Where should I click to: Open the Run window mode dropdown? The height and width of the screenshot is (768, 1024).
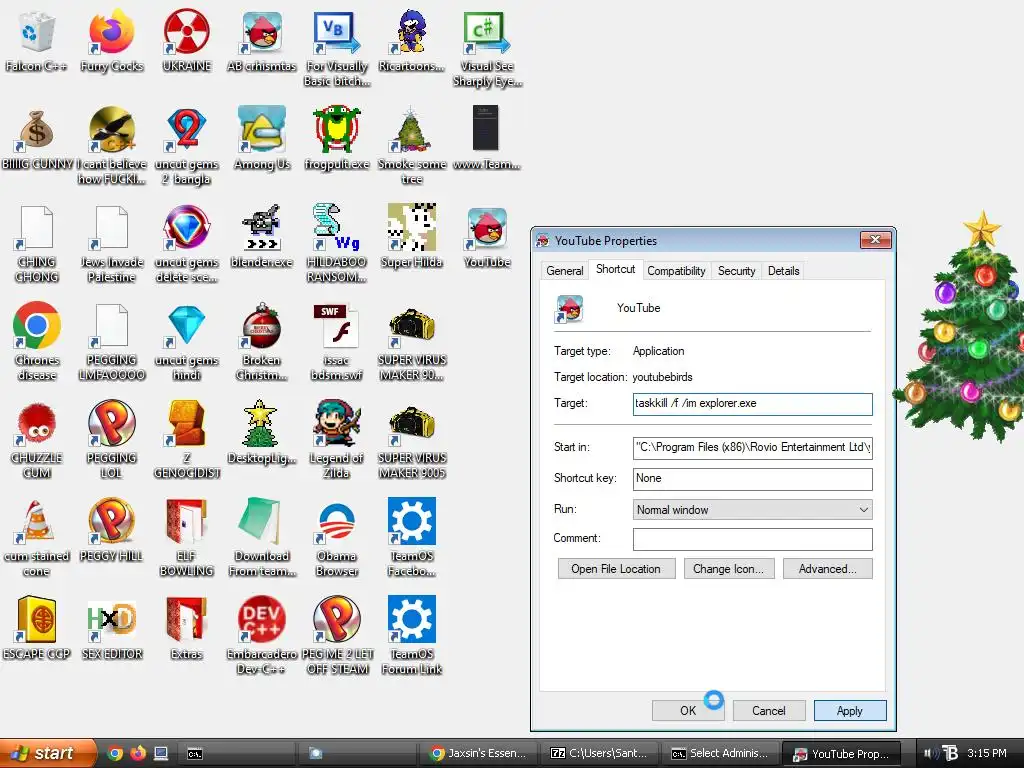[x=752, y=509]
